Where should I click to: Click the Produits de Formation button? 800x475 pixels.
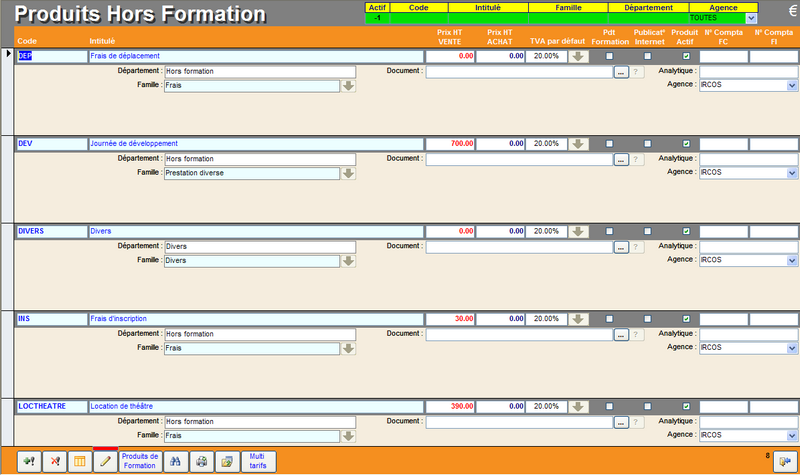[139, 461]
